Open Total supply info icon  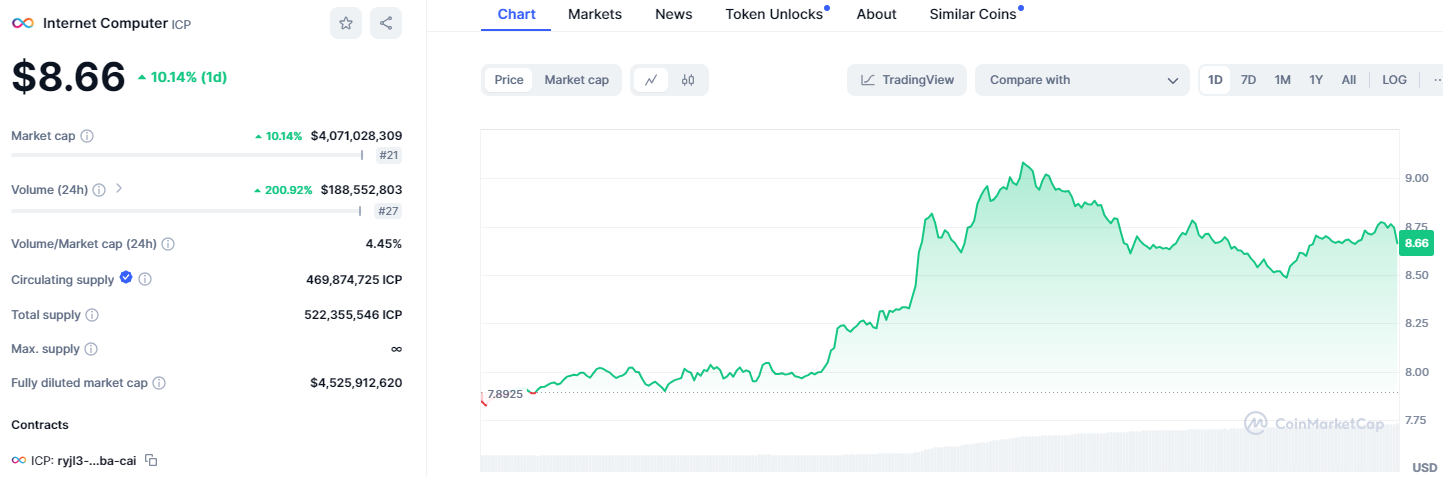[92, 315]
